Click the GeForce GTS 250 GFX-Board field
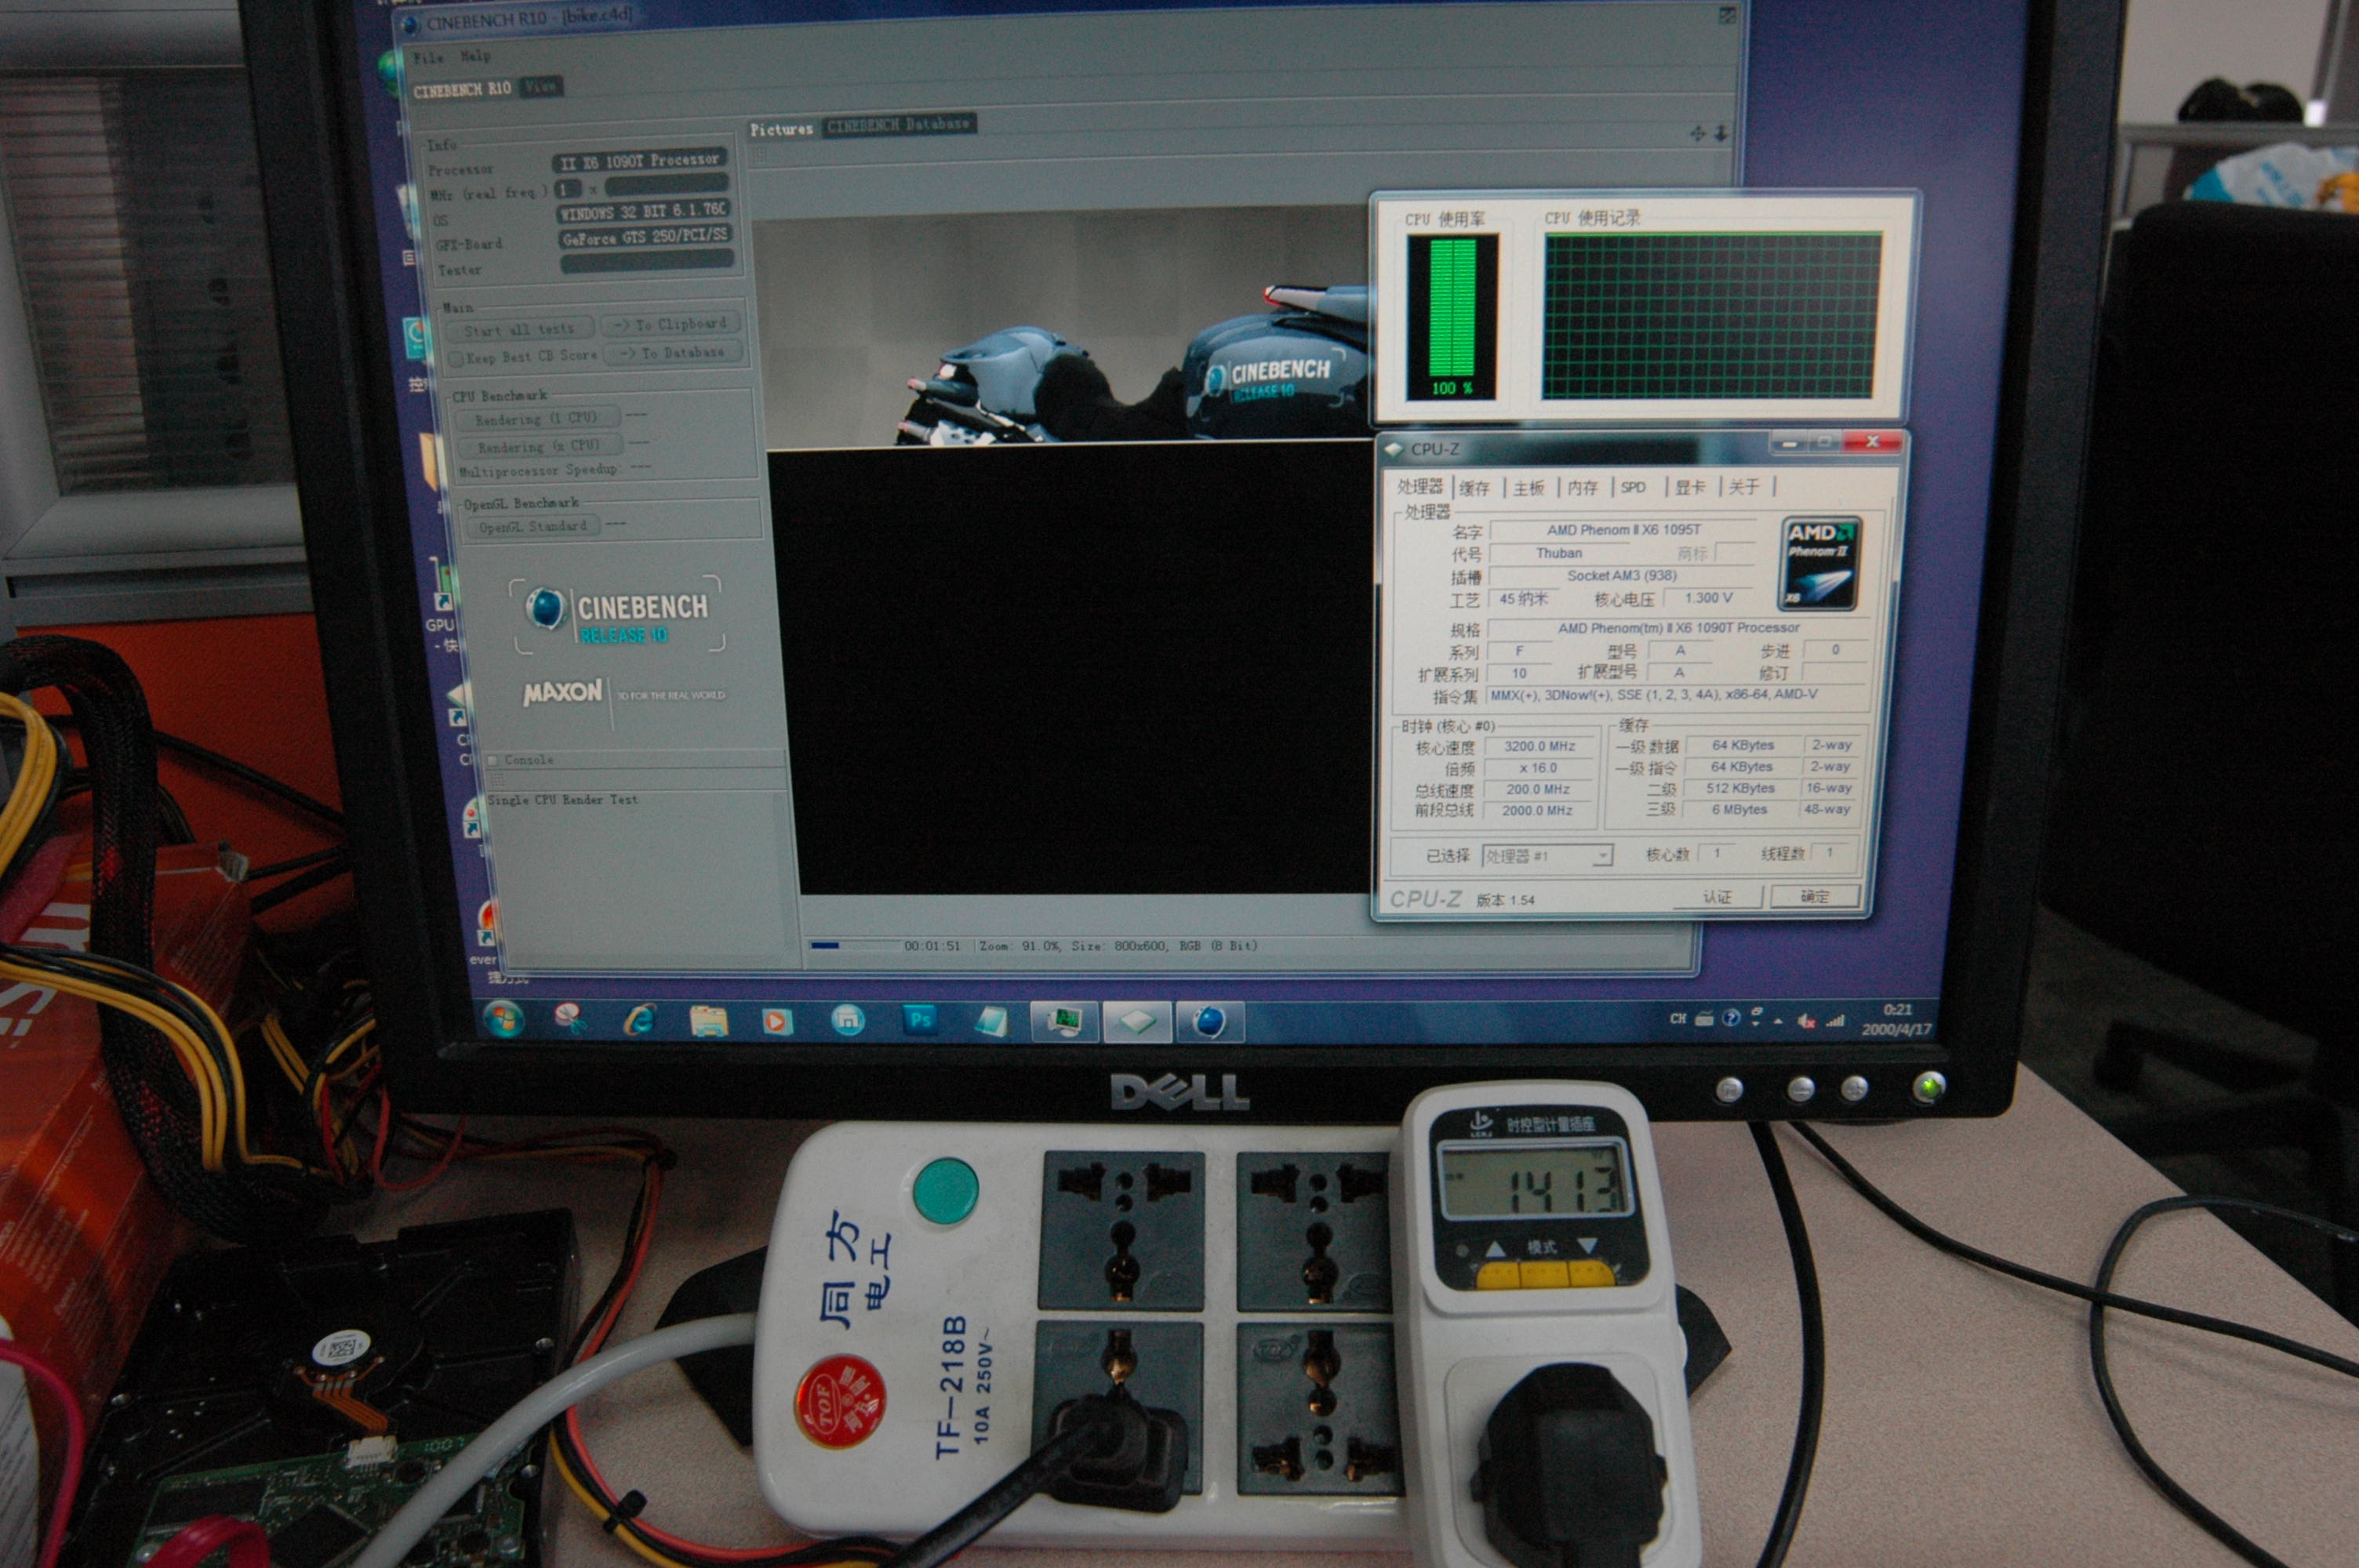The width and height of the screenshot is (2359, 1568). pyautogui.click(x=645, y=237)
